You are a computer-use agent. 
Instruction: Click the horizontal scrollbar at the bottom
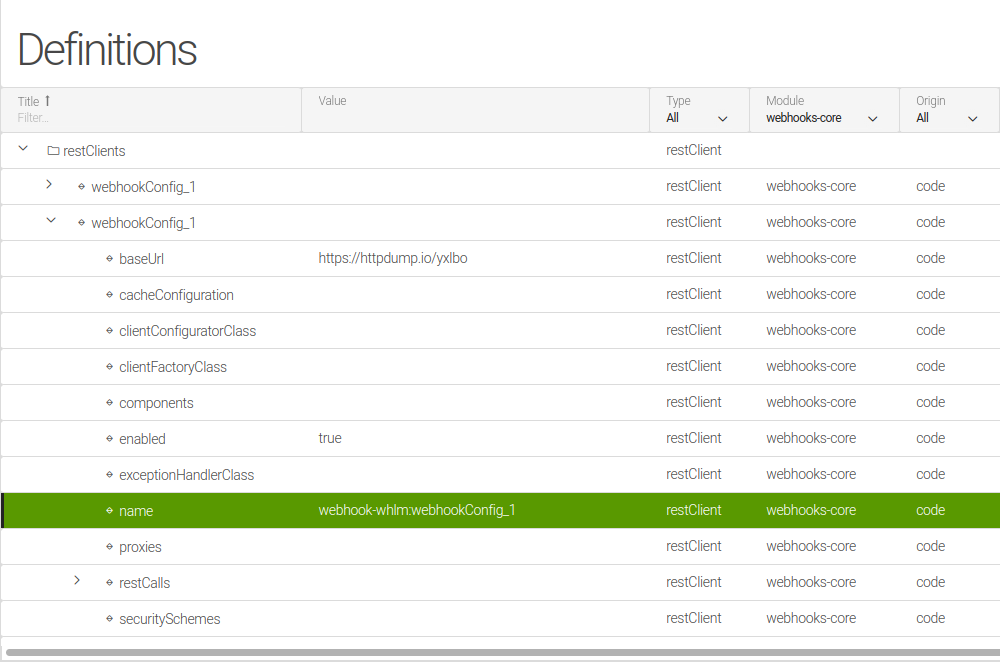(503, 652)
